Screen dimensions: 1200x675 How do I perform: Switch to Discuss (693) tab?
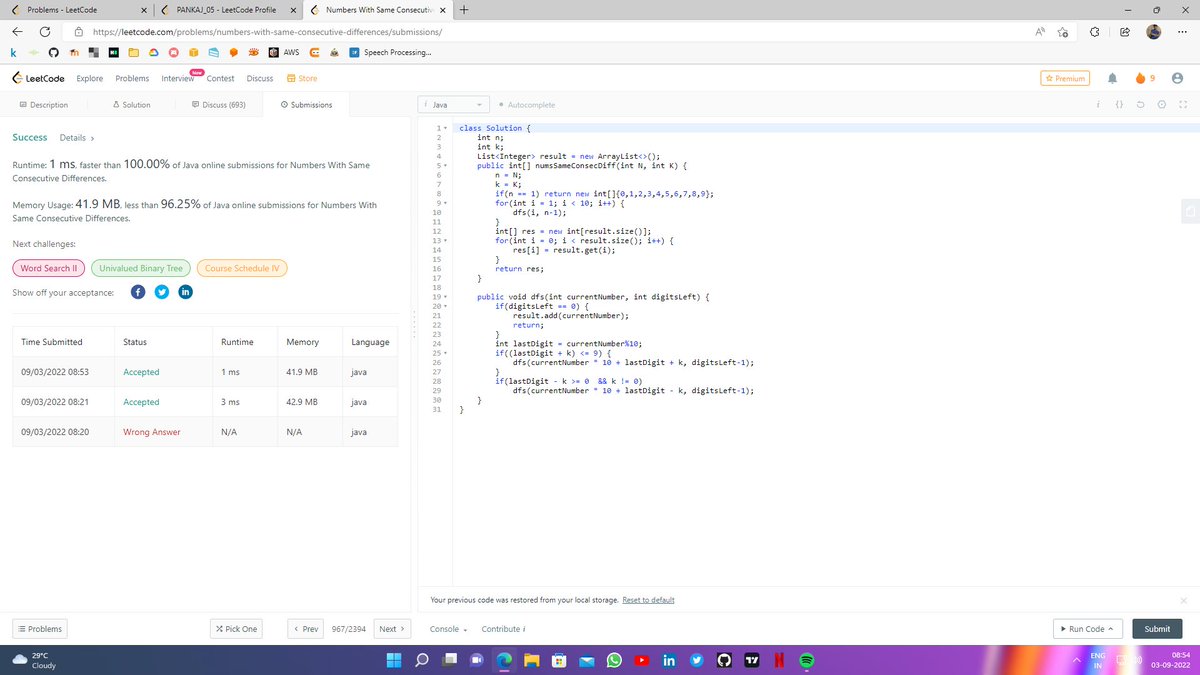click(x=217, y=105)
